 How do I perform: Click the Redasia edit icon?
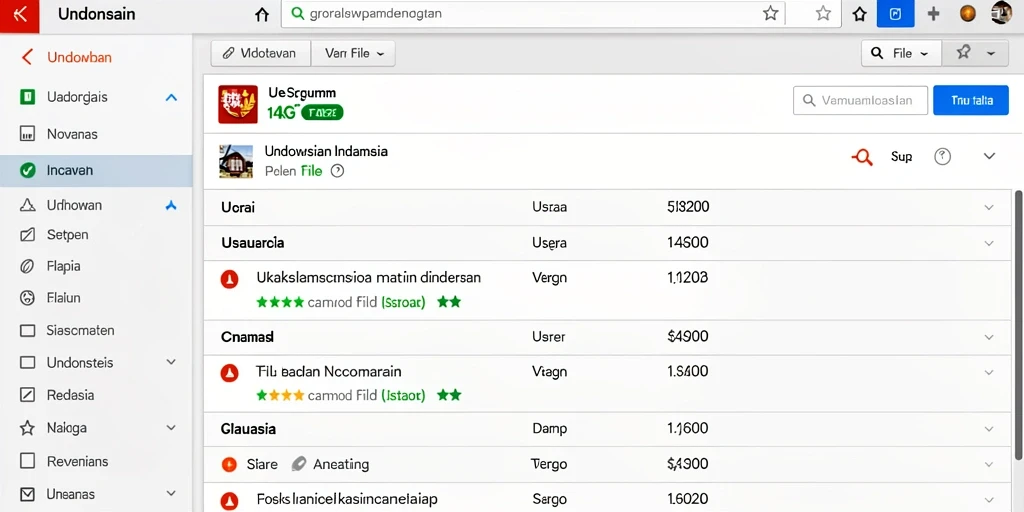pos(27,395)
